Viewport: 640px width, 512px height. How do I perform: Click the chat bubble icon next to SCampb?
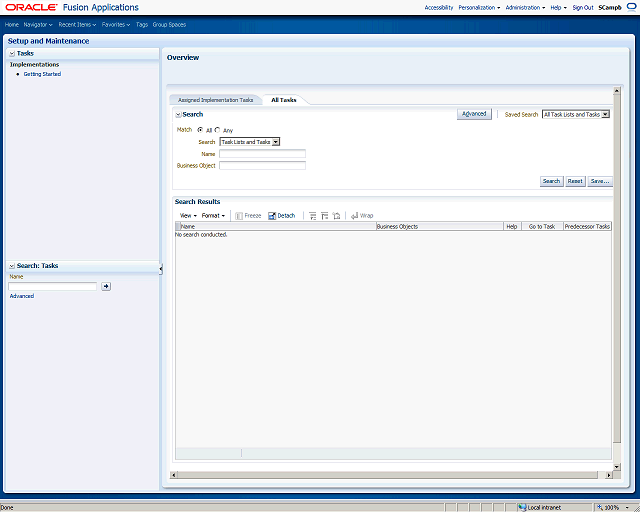[x=631, y=7]
